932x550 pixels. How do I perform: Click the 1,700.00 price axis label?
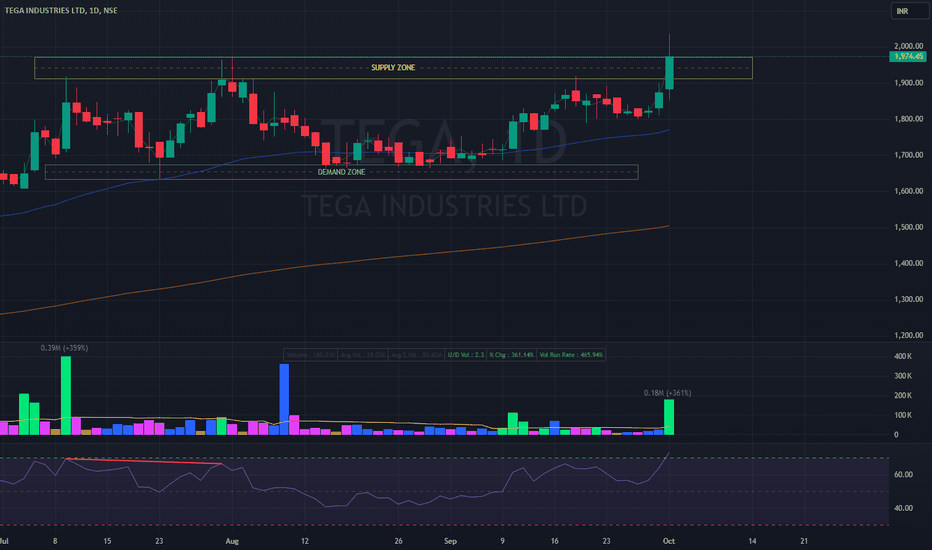[908, 155]
